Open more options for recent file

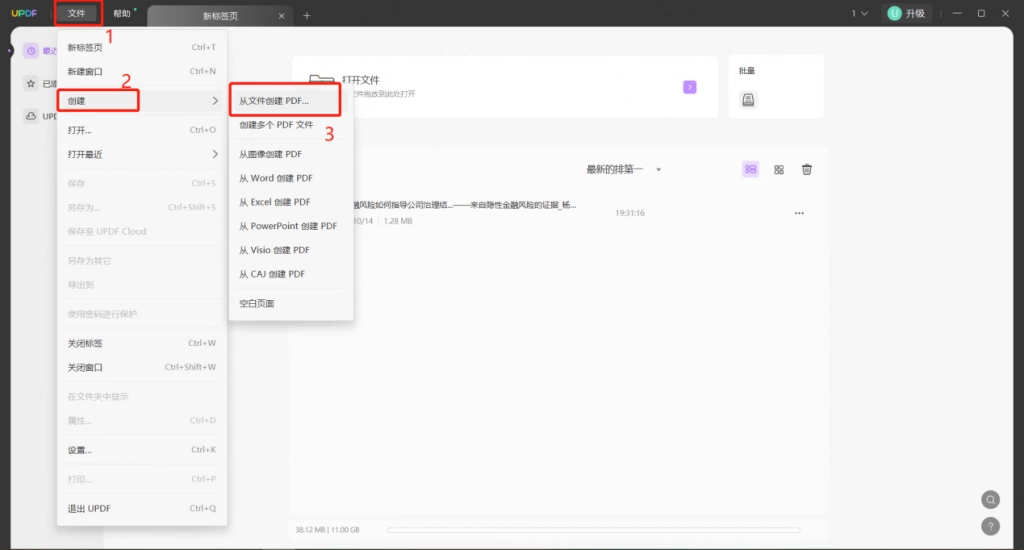click(x=799, y=213)
